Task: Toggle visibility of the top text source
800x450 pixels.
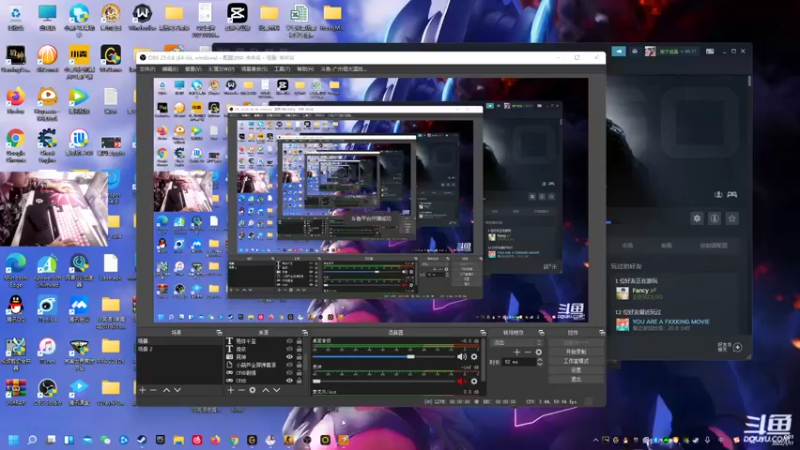Action: 289,341
